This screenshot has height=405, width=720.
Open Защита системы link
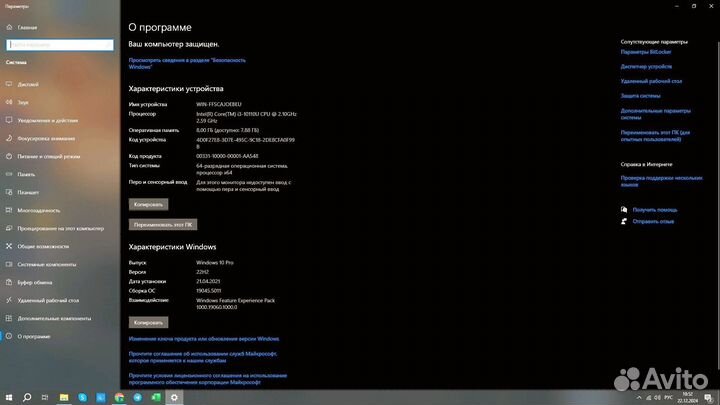point(641,96)
